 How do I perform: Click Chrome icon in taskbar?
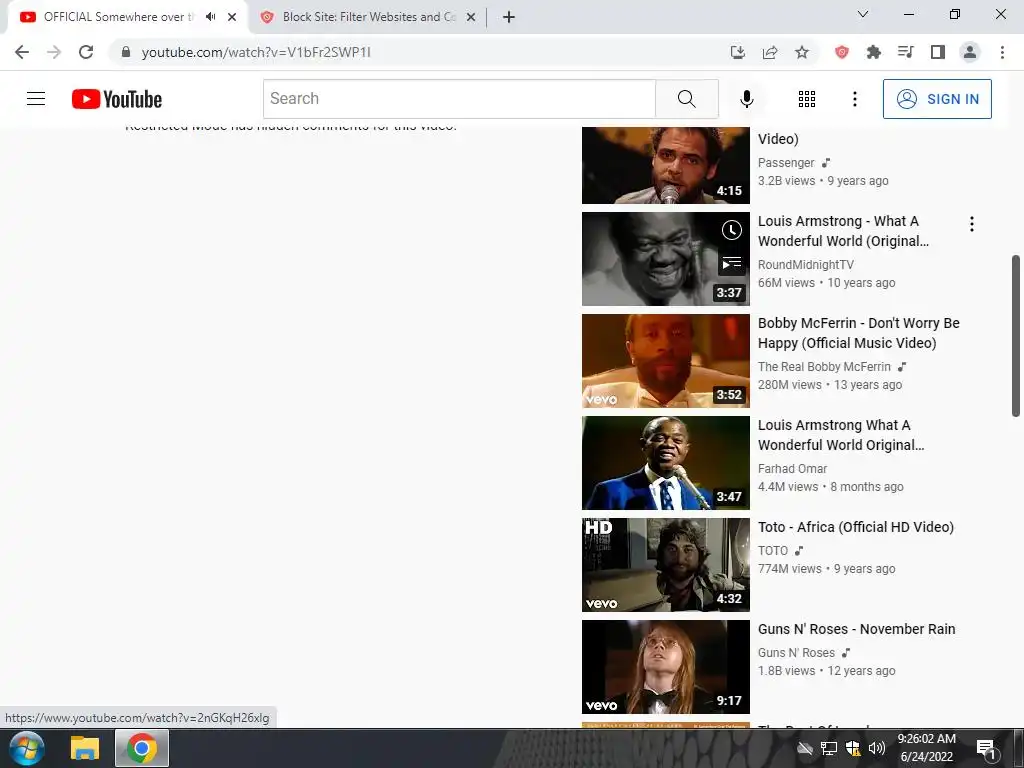tap(142, 748)
